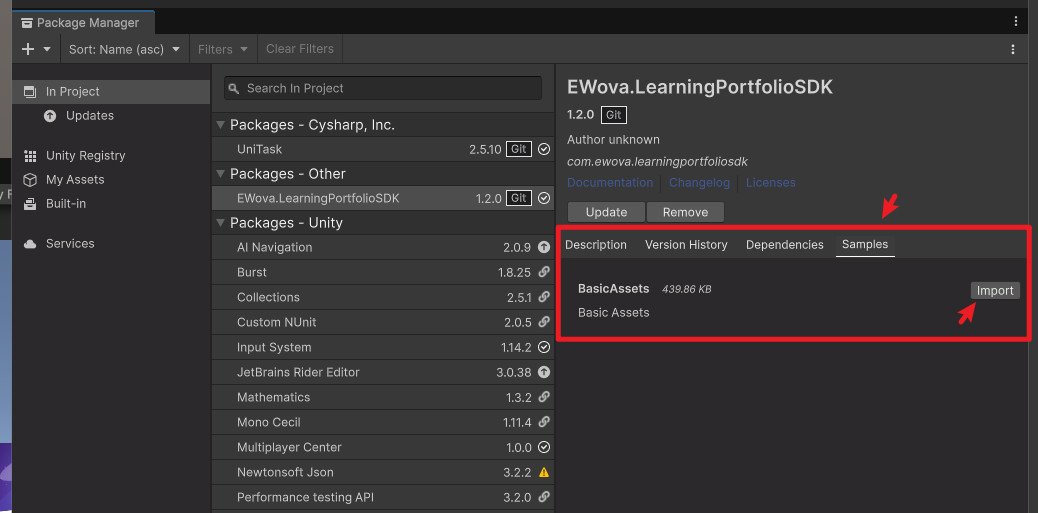The image size is (1038, 513).
Task: Open My Assets in the sidebar
Action: (111, 179)
